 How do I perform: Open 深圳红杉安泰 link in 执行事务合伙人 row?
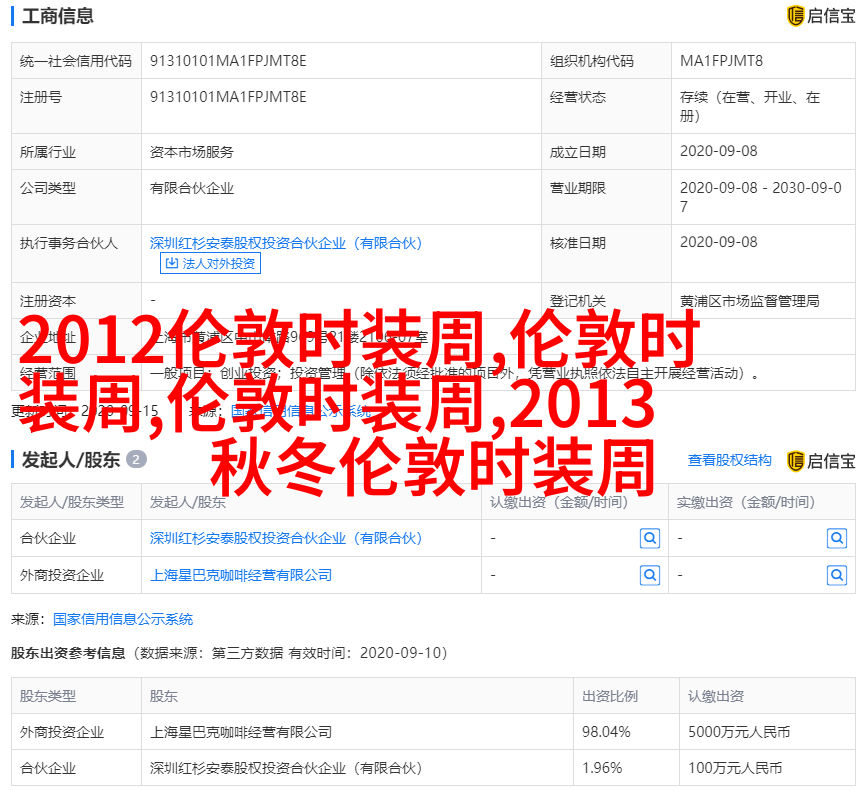pyautogui.click(x=286, y=243)
